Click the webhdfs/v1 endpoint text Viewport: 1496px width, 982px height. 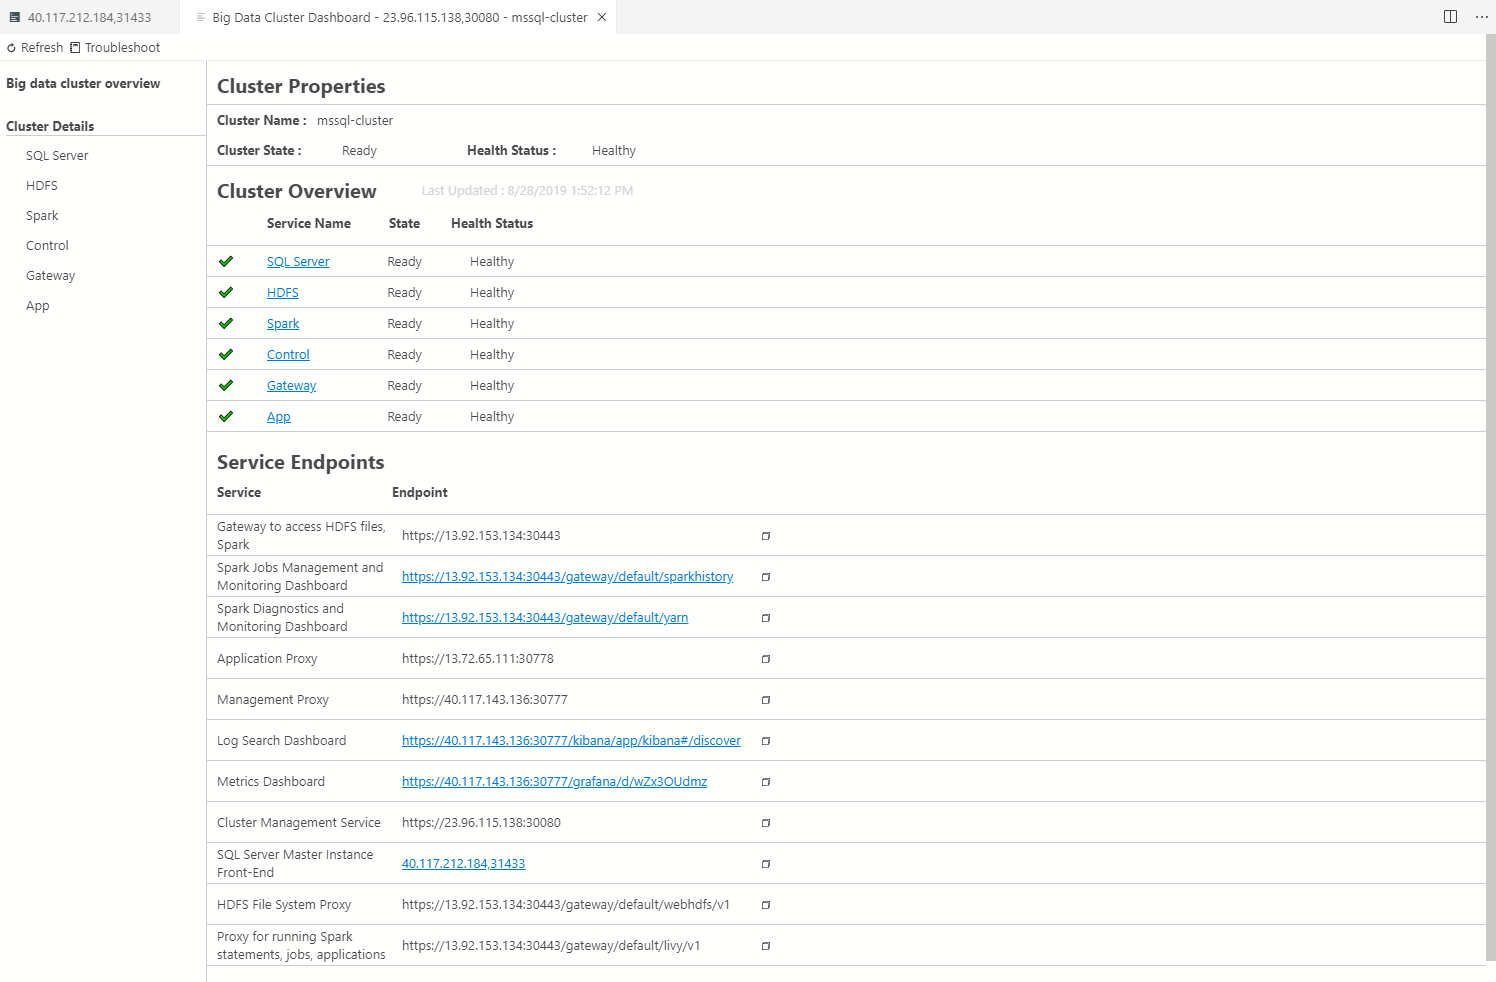click(x=566, y=905)
